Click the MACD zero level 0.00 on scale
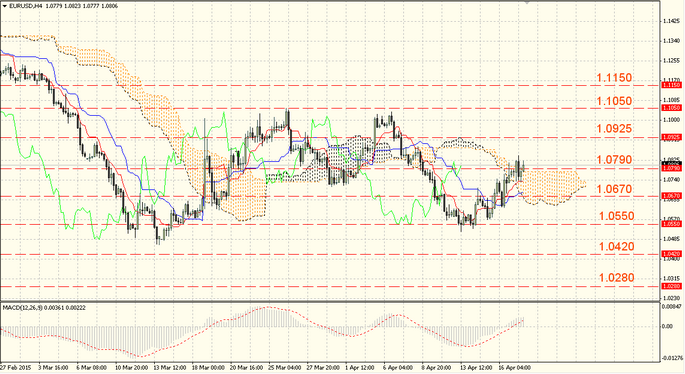 (667, 326)
